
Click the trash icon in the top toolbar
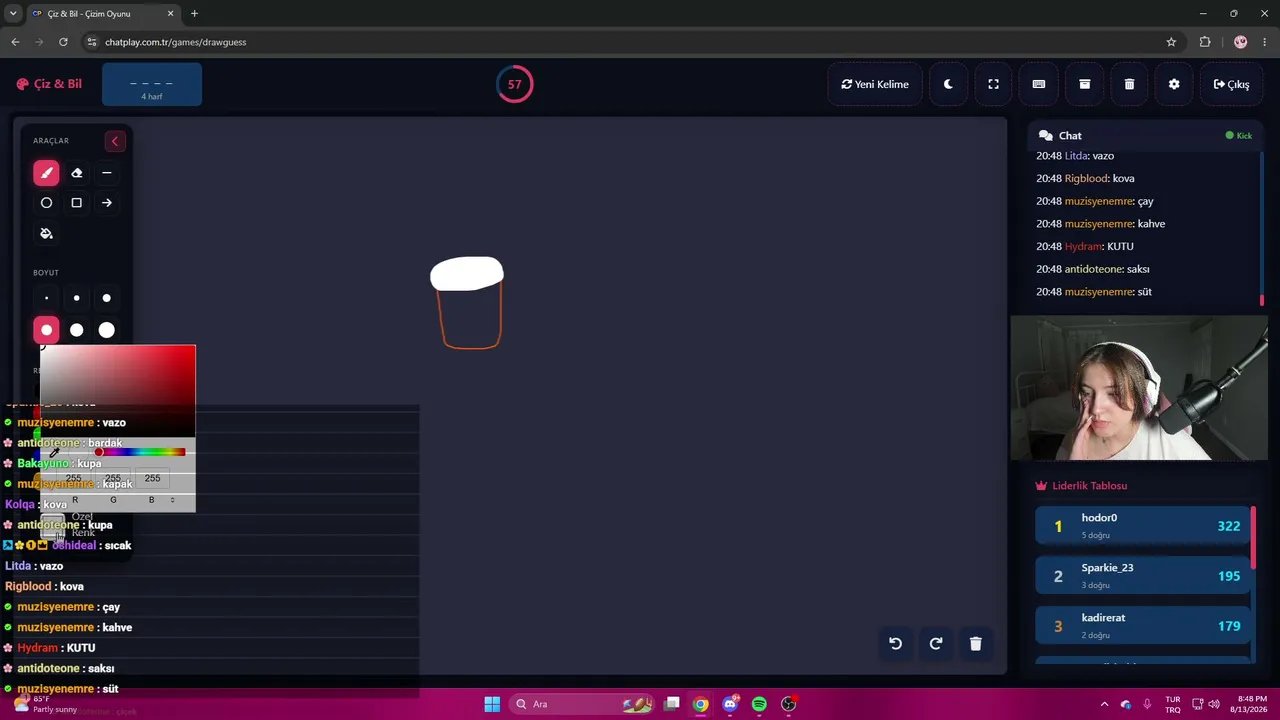[x=1129, y=84]
